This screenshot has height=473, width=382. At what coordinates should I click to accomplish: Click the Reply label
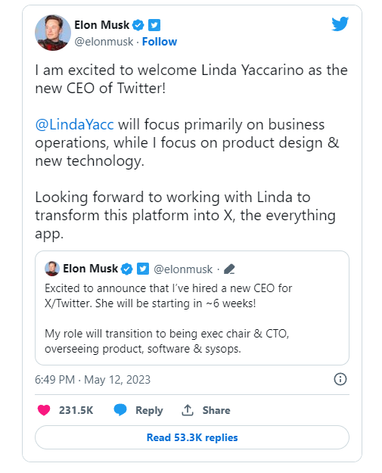pos(149,410)
